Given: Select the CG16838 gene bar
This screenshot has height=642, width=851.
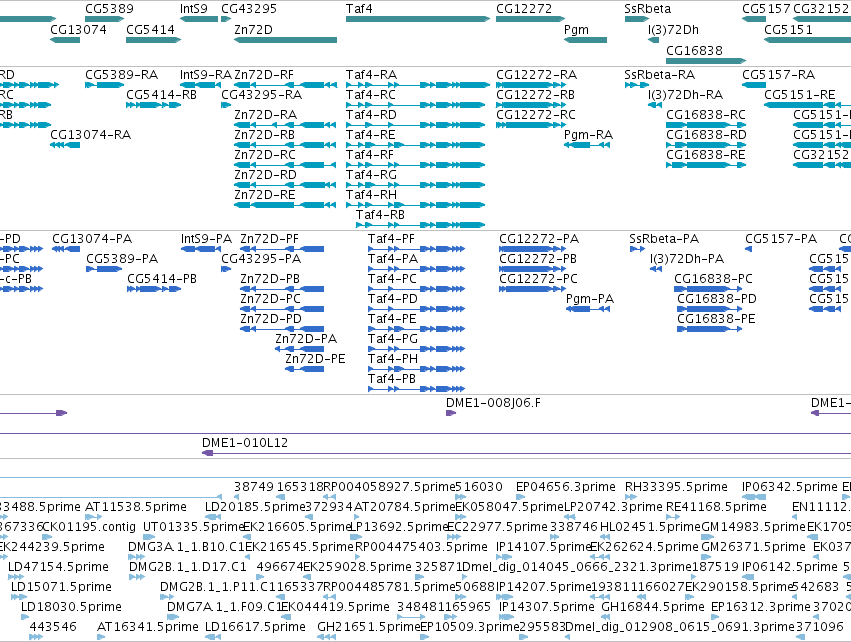Looking at the screenshot, I should [x=706, y=61].
